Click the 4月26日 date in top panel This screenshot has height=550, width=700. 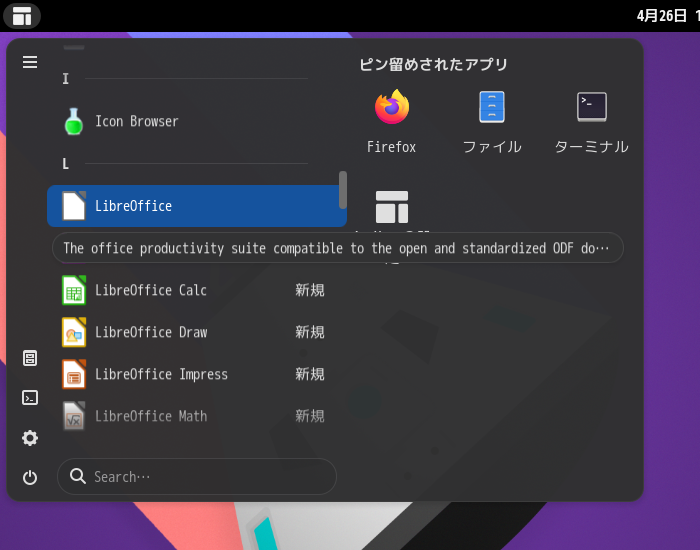tap(661, 16)
